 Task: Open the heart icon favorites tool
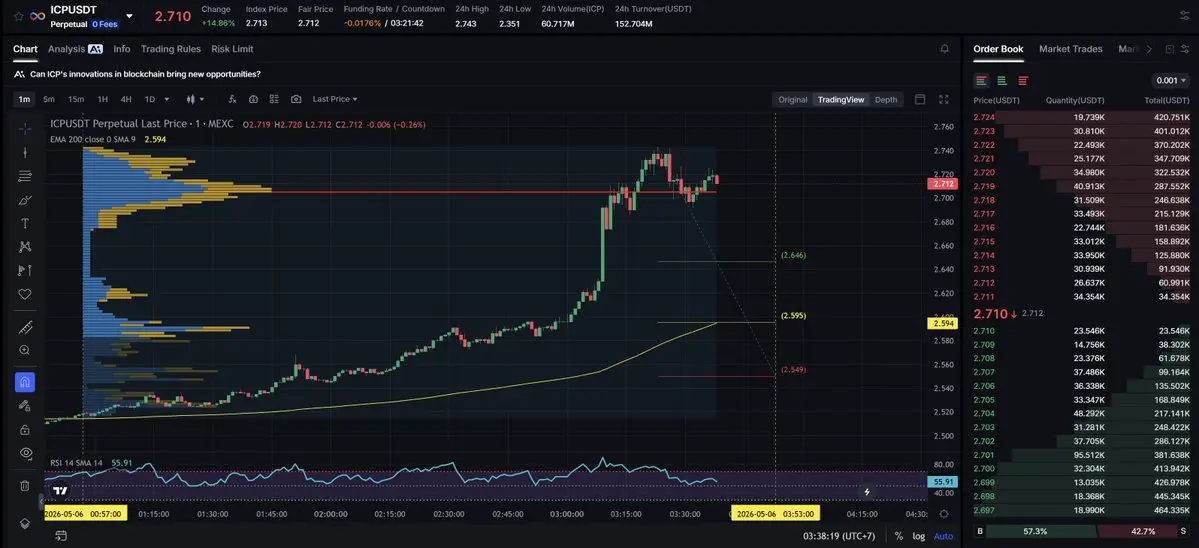pos(24,294)
